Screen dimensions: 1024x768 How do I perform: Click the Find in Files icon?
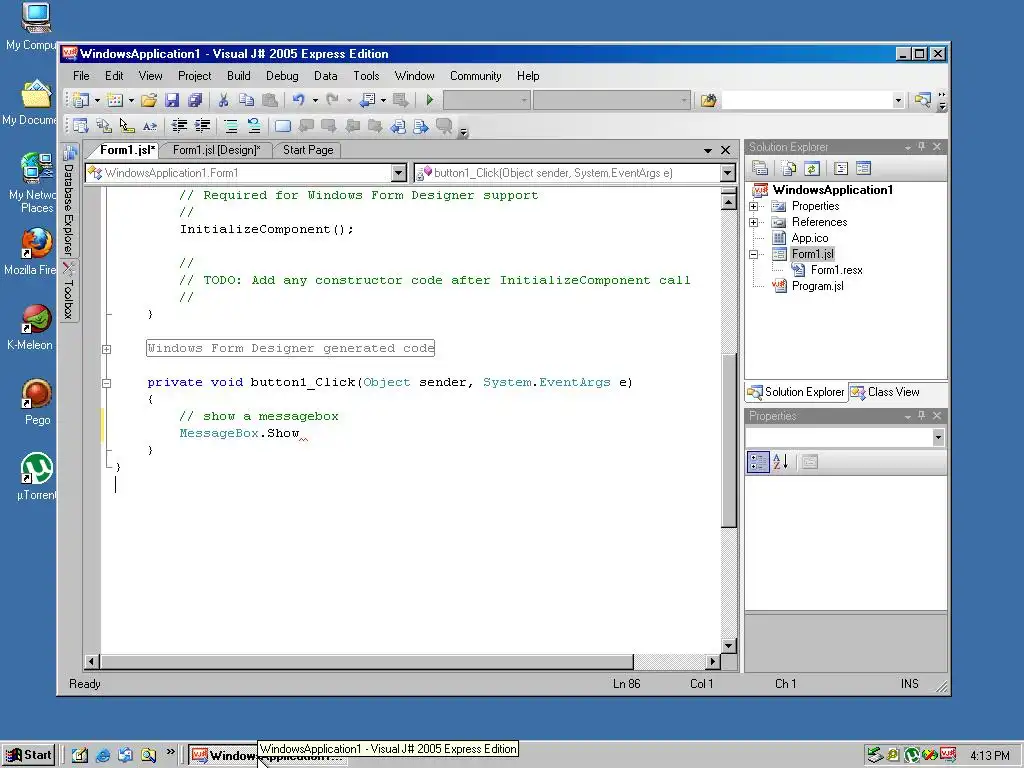click(x=709, y=100)
